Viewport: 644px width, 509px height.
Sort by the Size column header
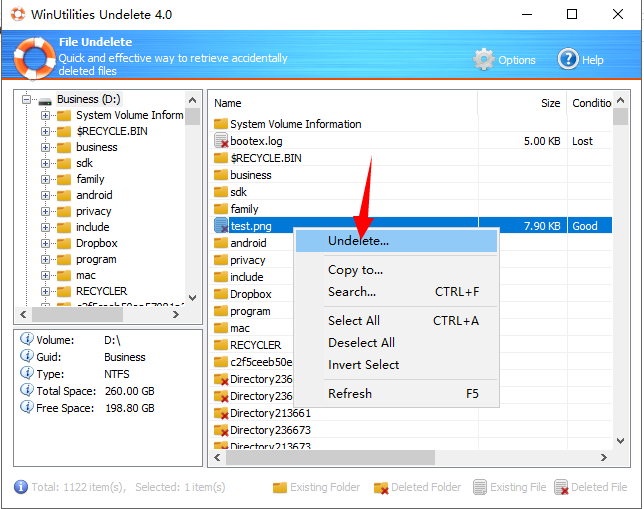tap(522, 103)
